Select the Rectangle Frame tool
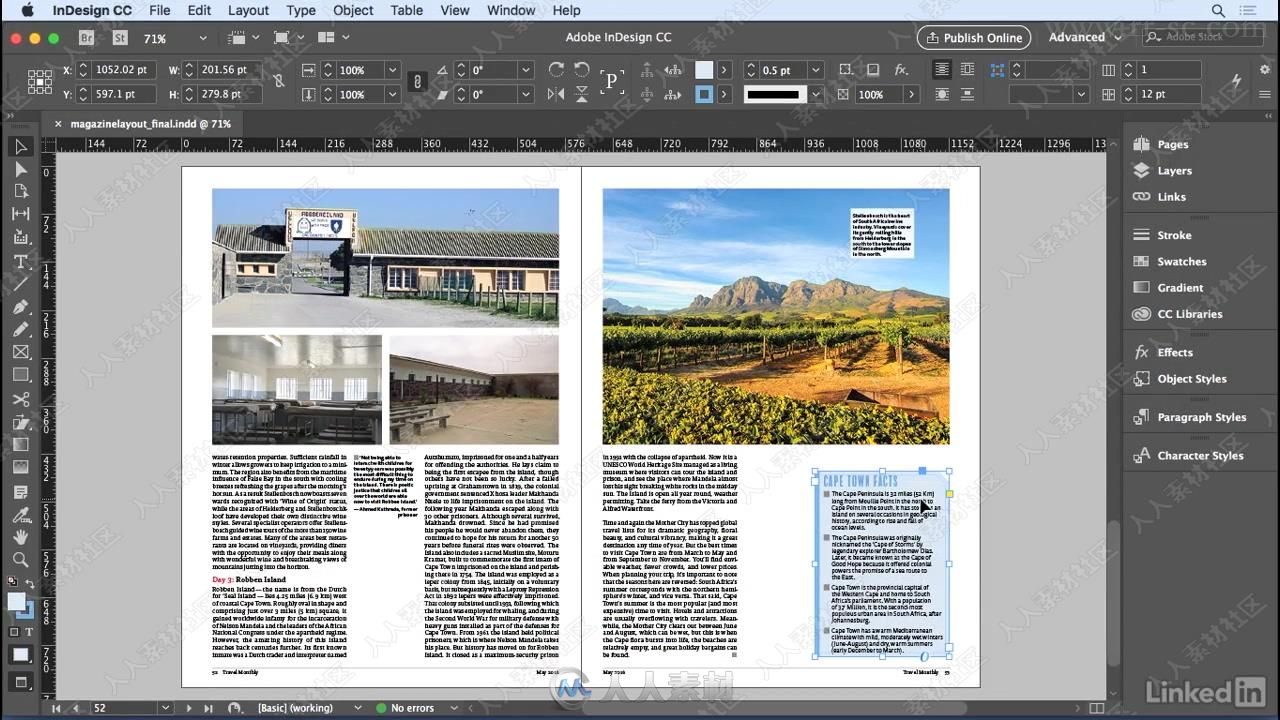The height and width of the screenshot is (720, 1280). pos(20,352)
